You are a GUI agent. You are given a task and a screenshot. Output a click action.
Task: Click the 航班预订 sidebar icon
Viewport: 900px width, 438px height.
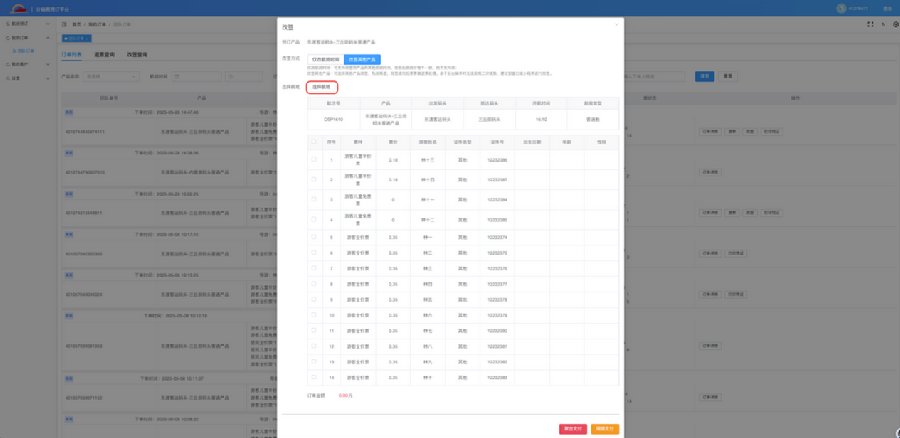coord(8,24)
